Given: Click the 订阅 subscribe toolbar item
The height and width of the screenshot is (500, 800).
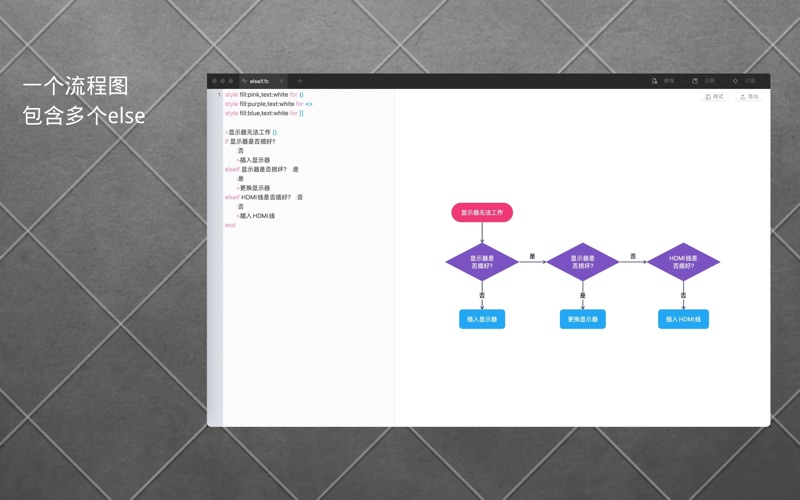Looking at the screenshot, I should tap(744, 81).
